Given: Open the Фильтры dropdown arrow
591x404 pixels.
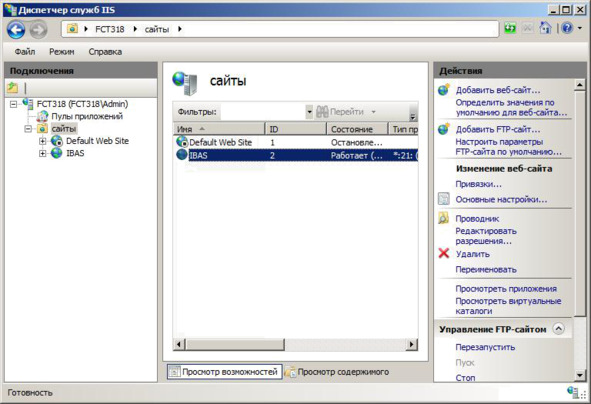Looking at the screenshot, I should click(x=309, y=112).
